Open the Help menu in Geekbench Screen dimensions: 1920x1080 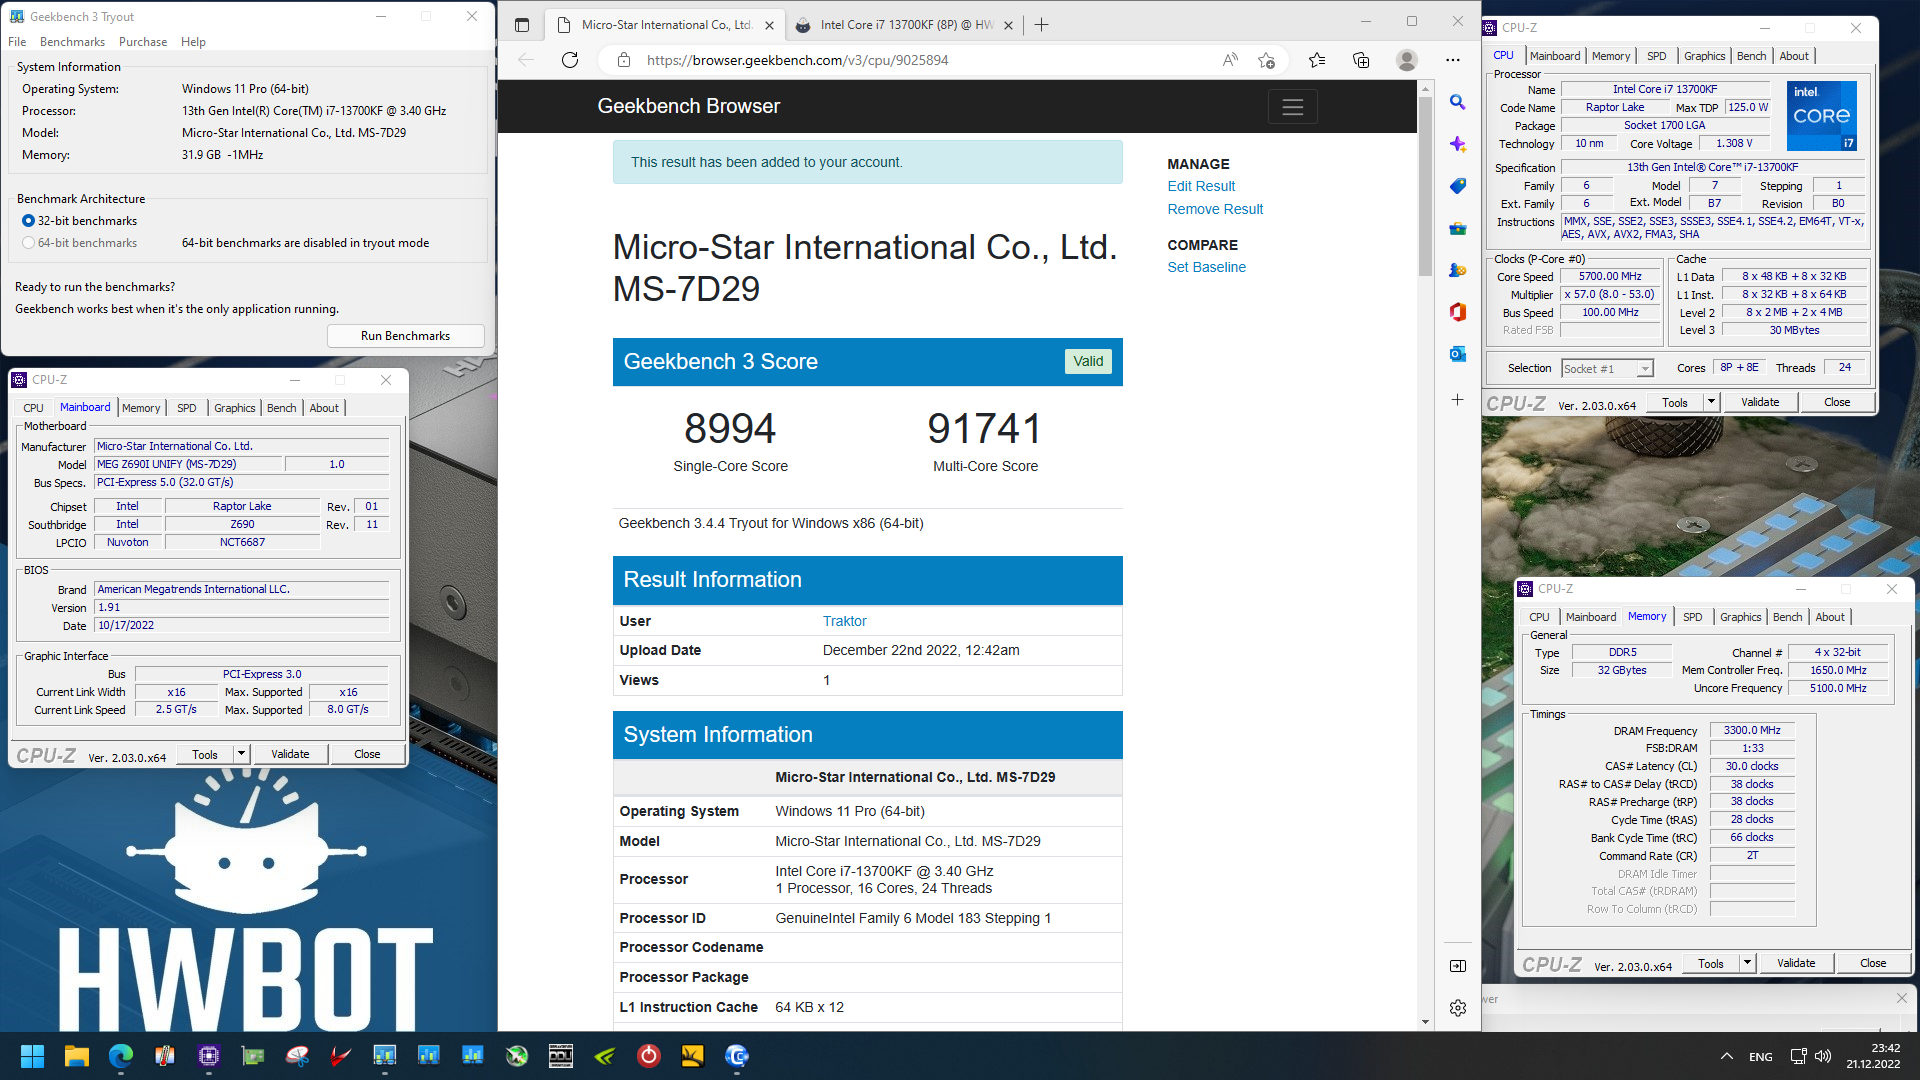click(x=193, y=42)
